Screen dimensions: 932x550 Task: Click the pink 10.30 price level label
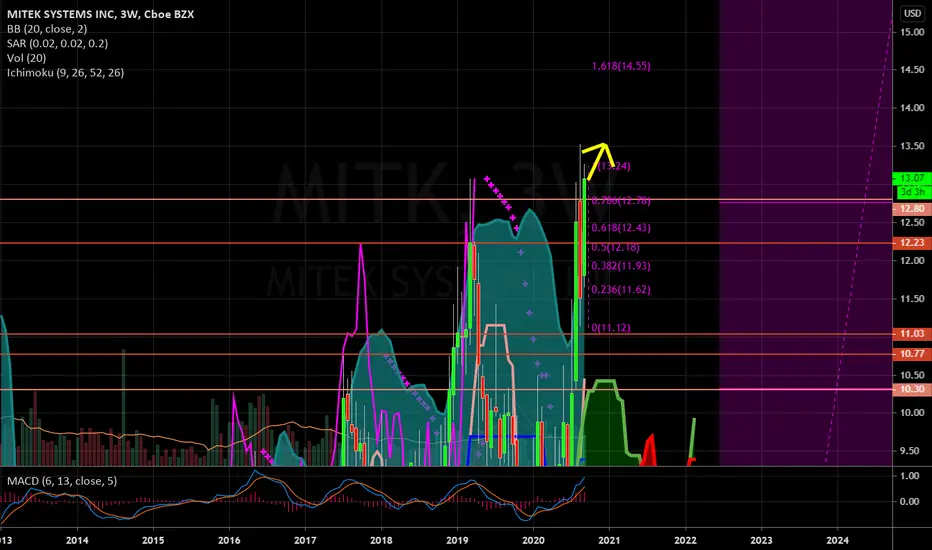pos(912,389)
